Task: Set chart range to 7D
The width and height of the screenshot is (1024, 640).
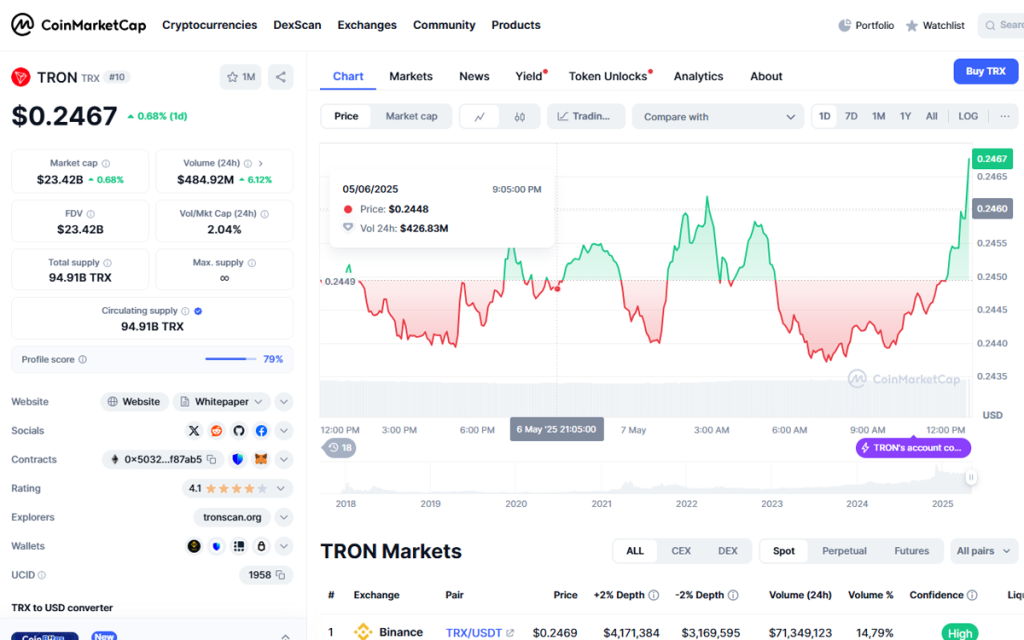Action: tap(851, 116)
